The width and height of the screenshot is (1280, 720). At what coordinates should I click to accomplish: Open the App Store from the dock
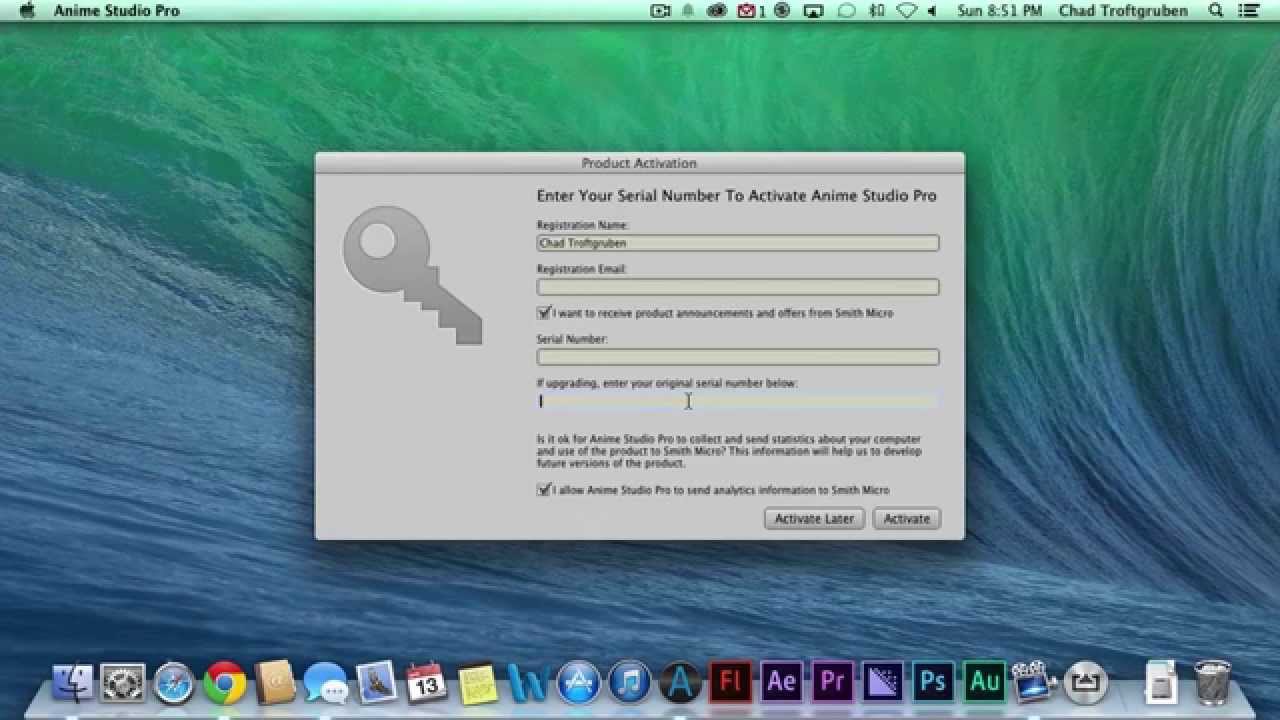click(x=579, y=682)
